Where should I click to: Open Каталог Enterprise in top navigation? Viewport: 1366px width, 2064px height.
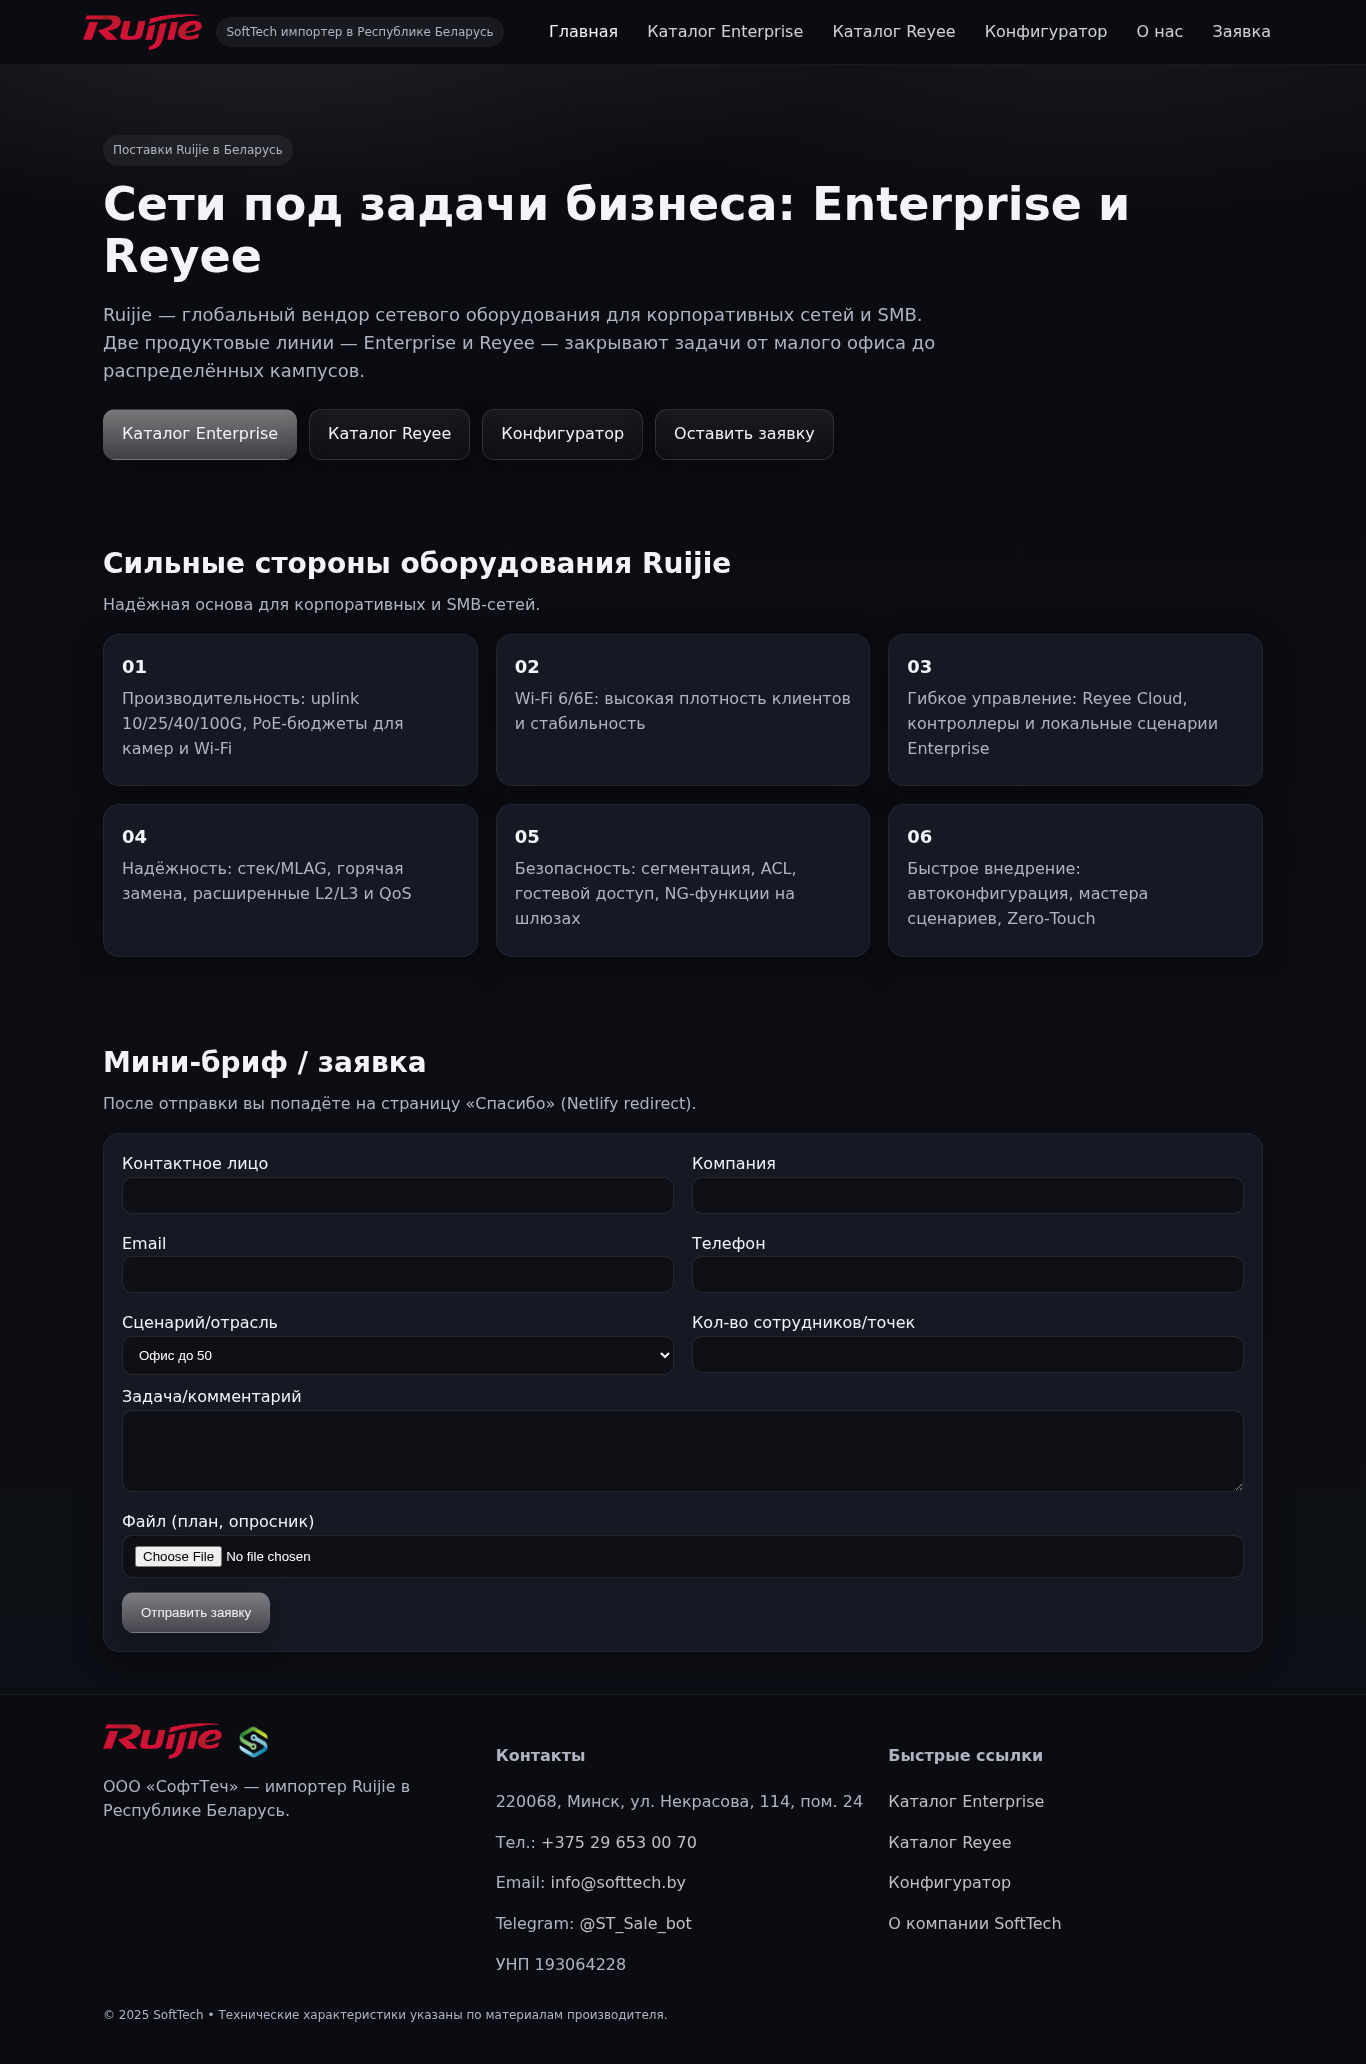(725, 32)
